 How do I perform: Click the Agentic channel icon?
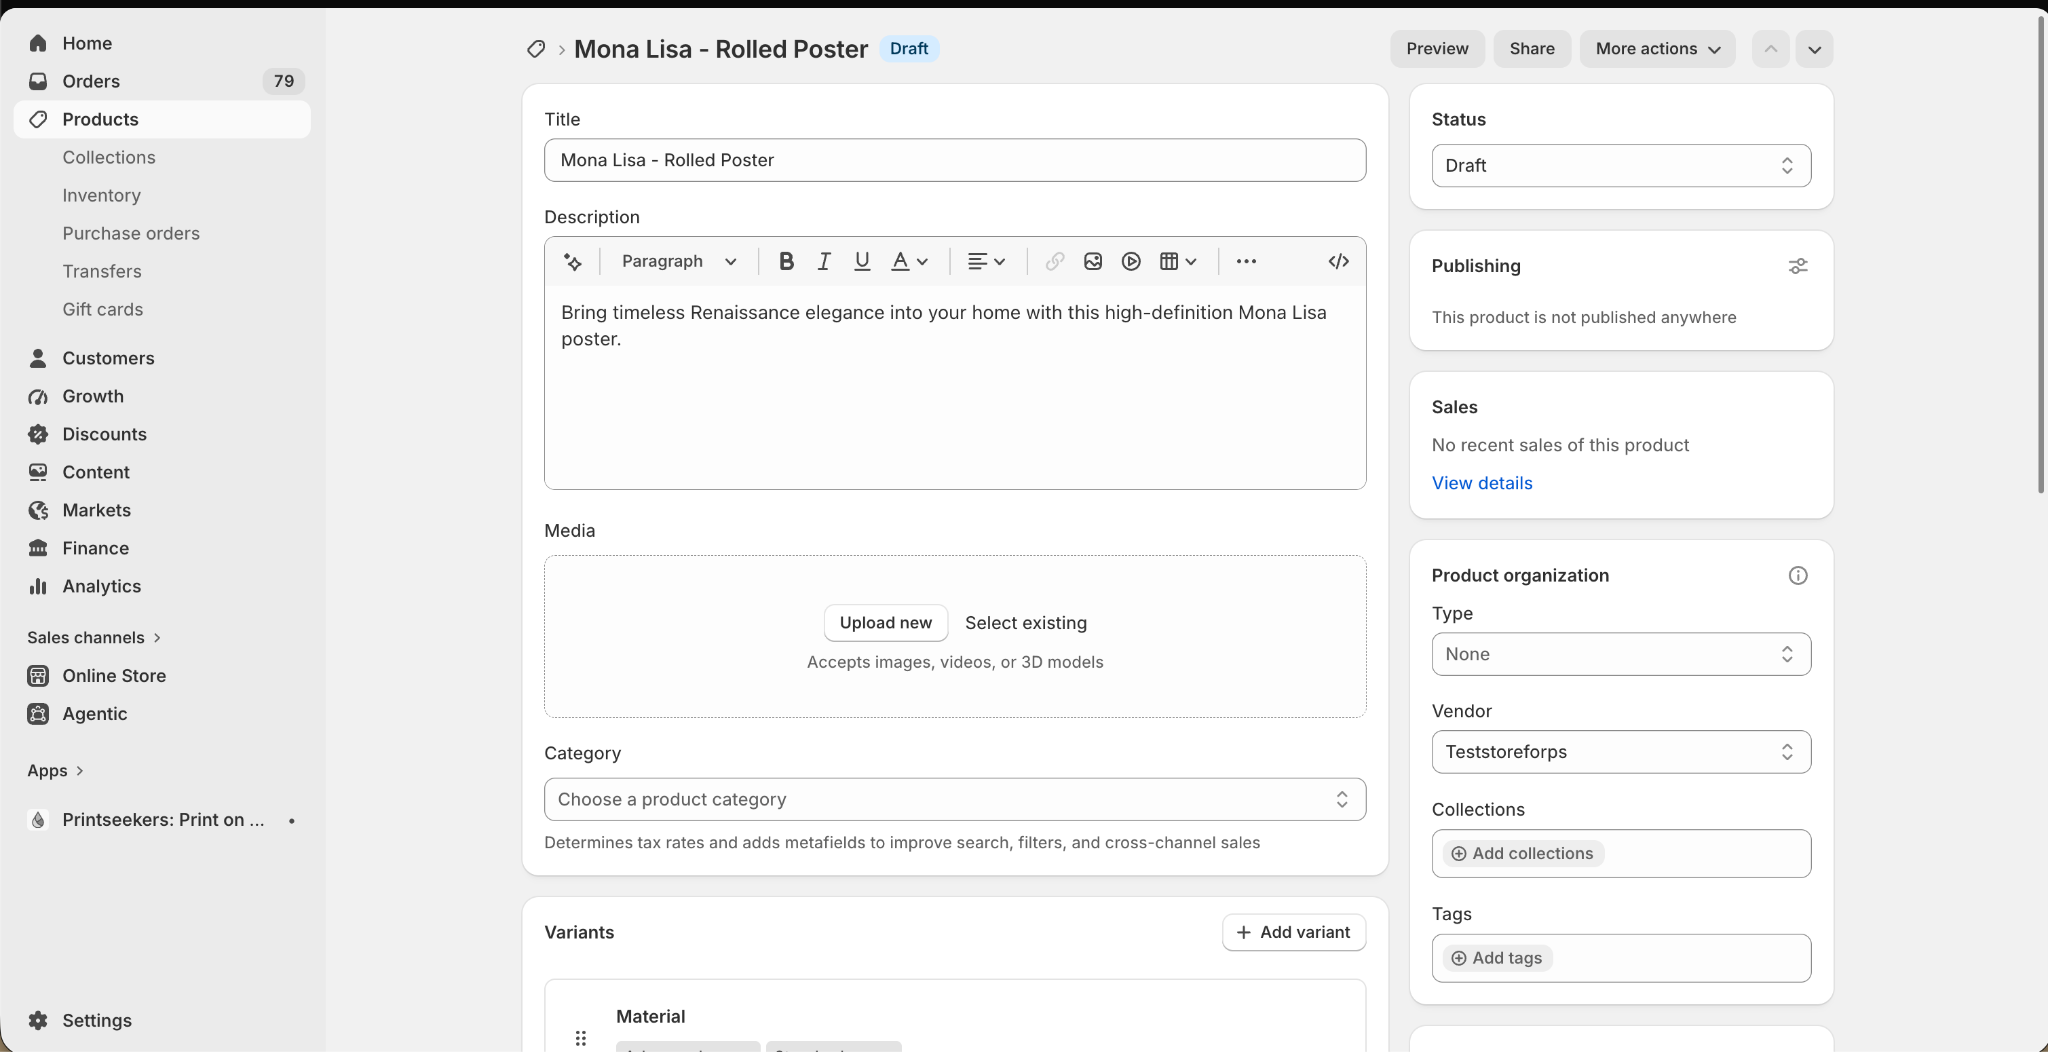(x=38, y=714)
